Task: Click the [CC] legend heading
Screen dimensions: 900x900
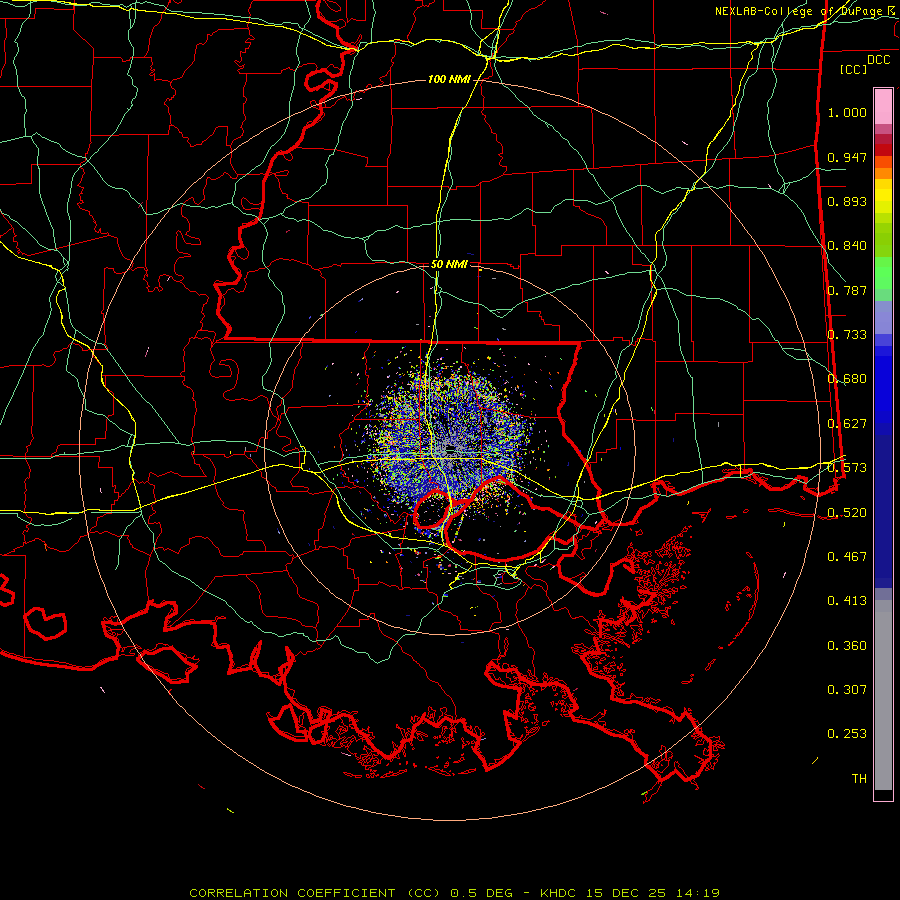Action: [853, 69]
